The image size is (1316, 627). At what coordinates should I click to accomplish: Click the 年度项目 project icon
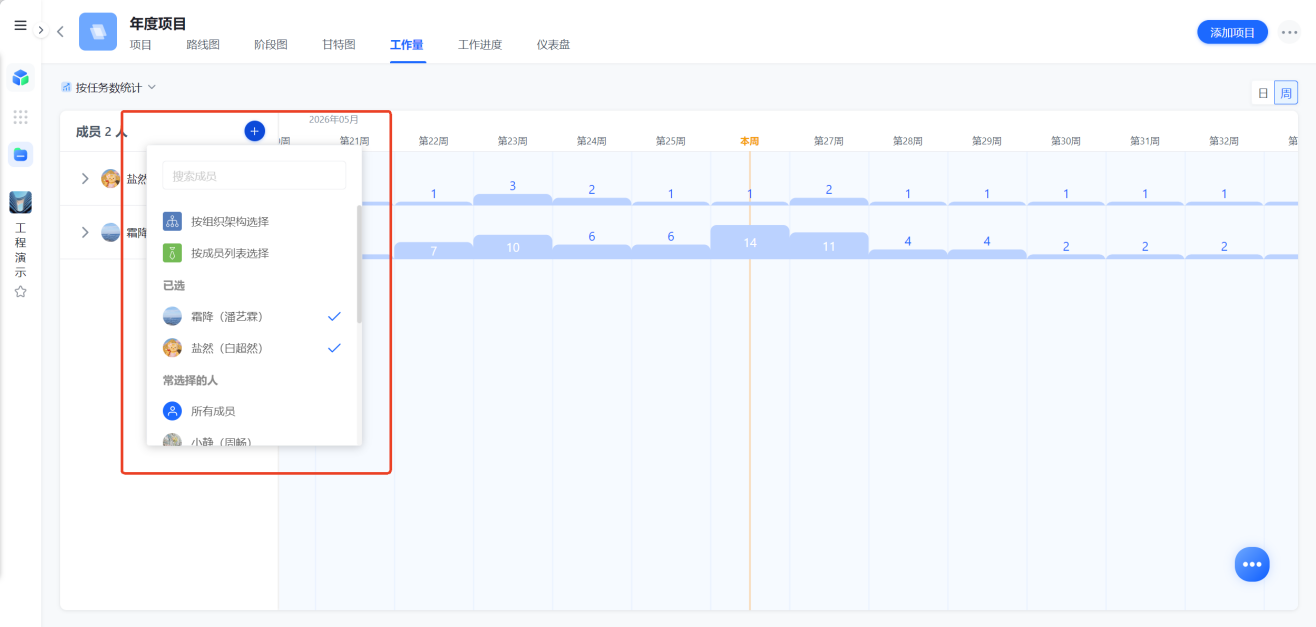(98, 31)
